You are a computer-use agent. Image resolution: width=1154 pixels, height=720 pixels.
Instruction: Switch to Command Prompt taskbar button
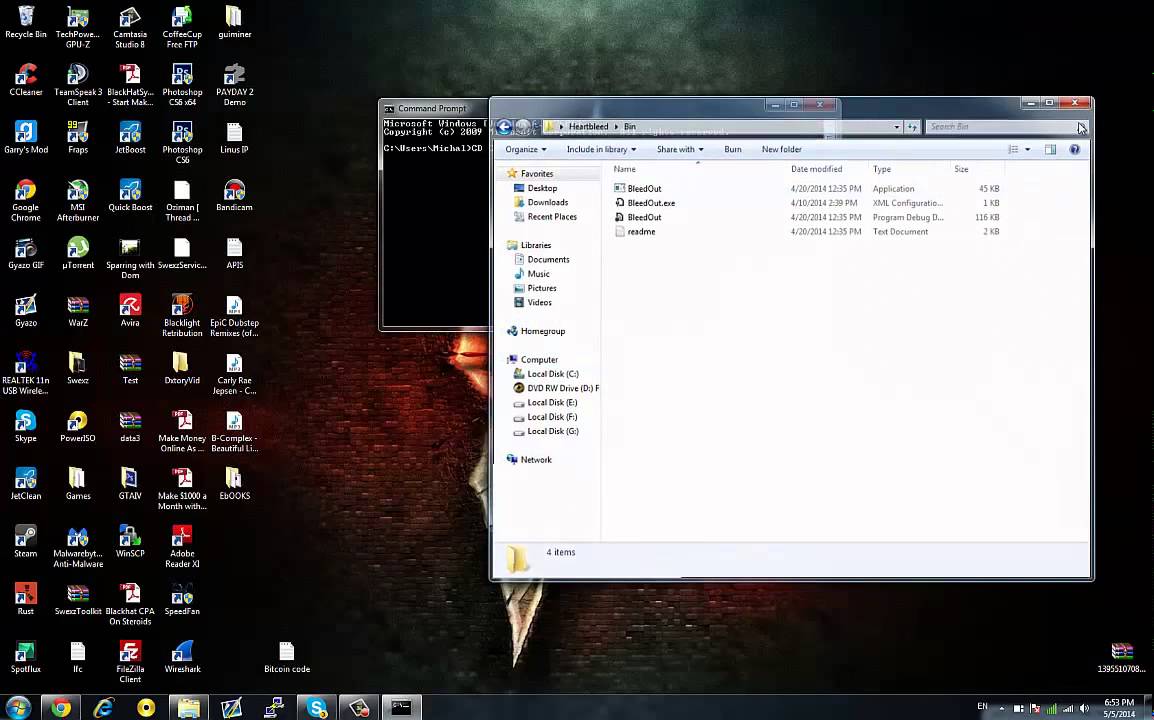point(401,707)
